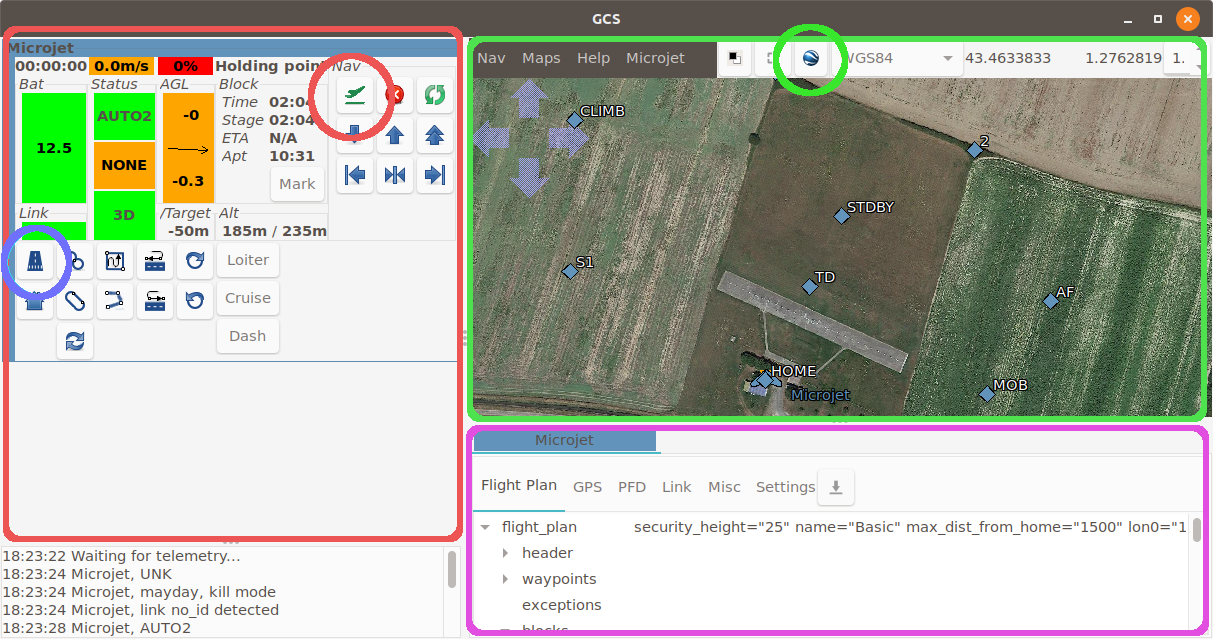
Task: Click the green resurrect icon
Action: [x=435, y=95]
